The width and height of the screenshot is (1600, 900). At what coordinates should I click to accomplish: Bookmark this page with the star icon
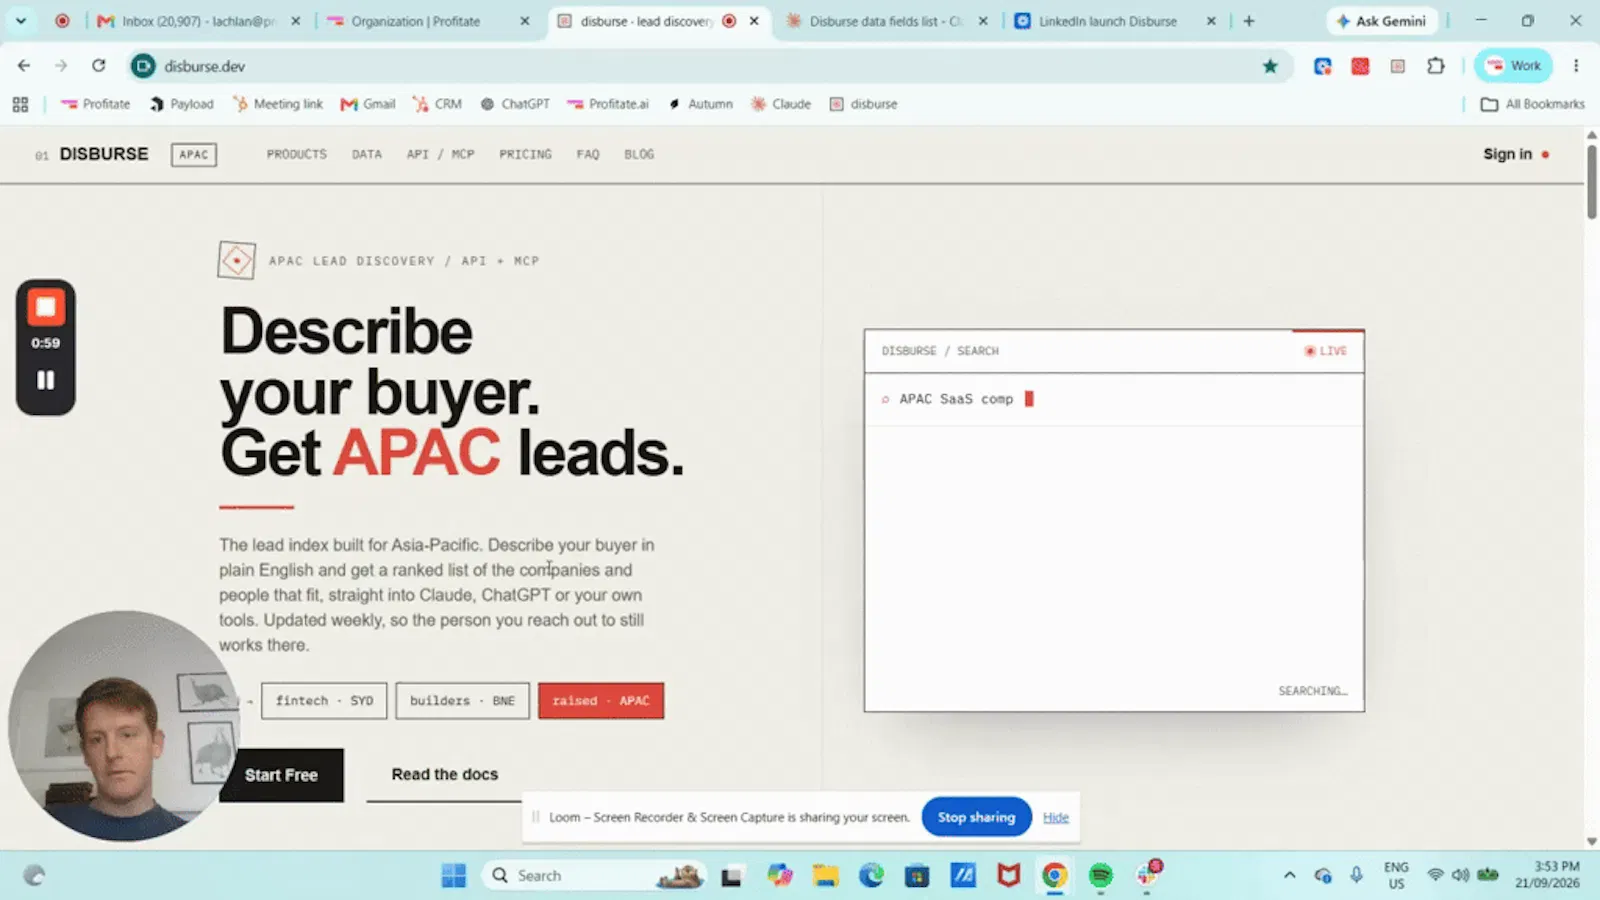[x=1270, y=66]
